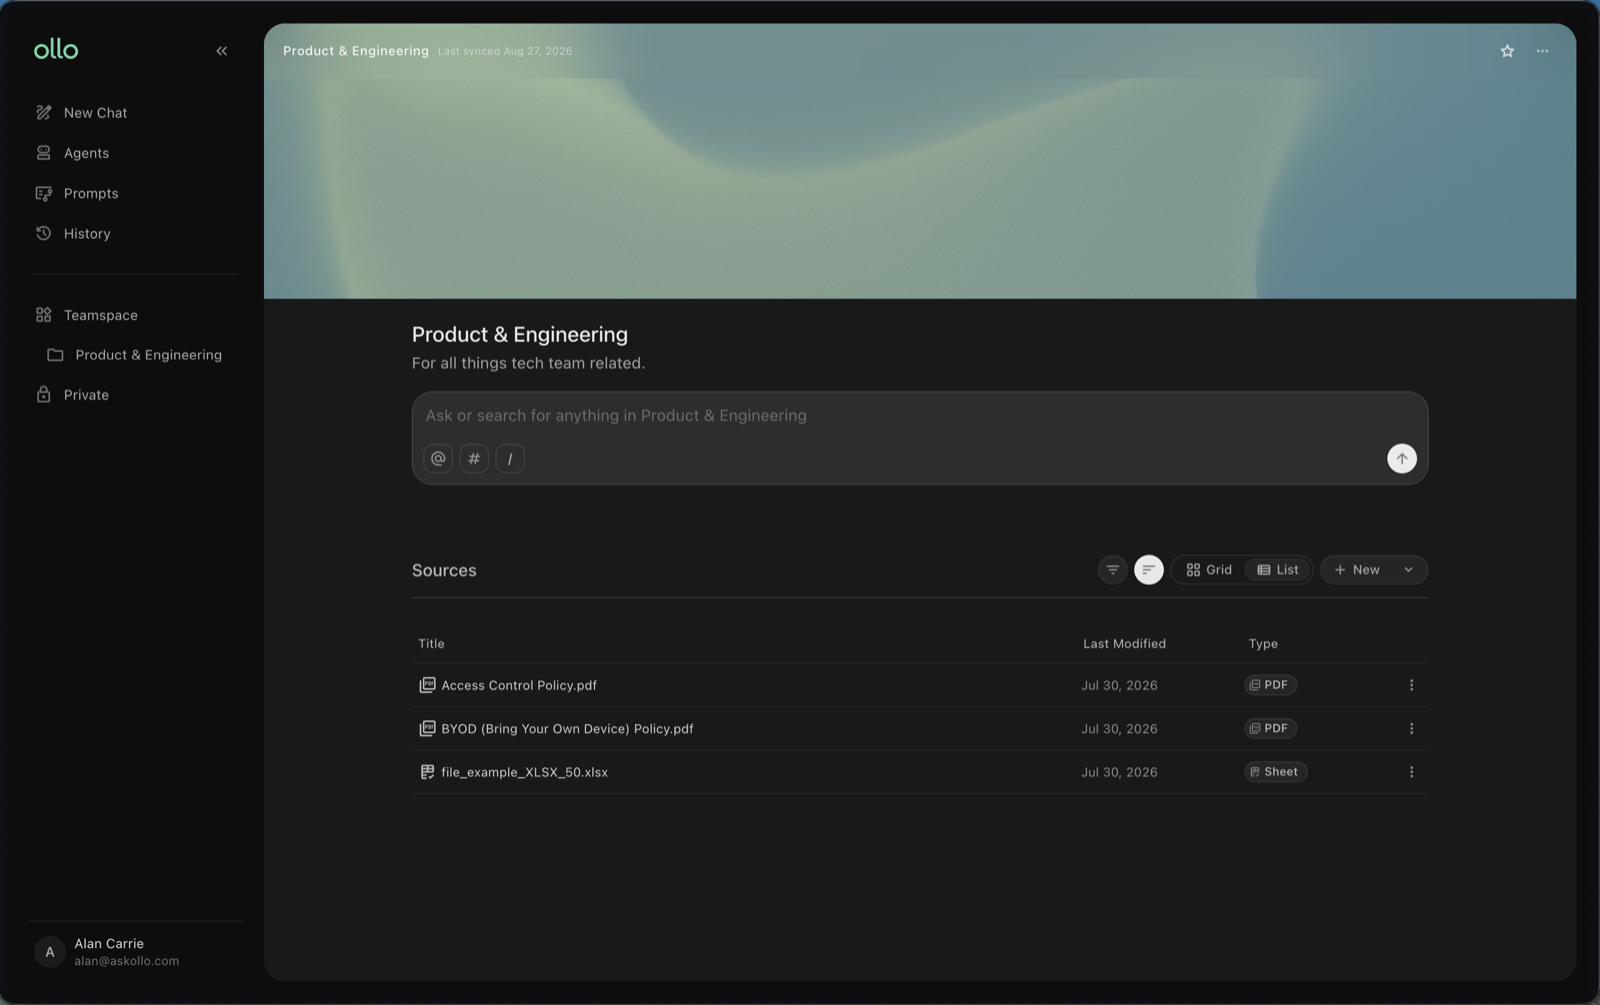Click the Access Control Policy.pdf file icon
1600x1005 pixels.
pyautogui.click(x=427, y=685)
